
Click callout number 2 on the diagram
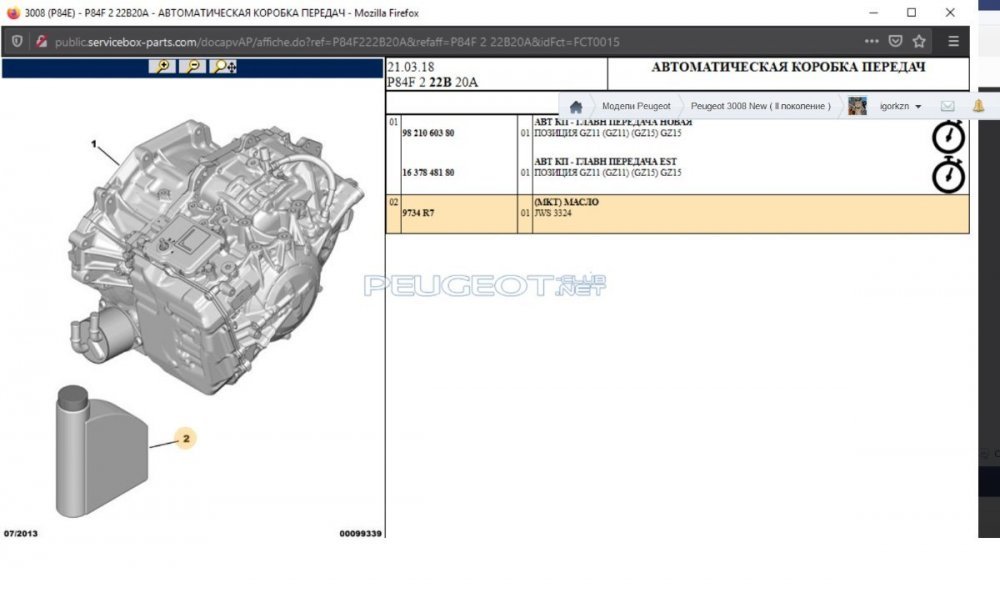185,437
